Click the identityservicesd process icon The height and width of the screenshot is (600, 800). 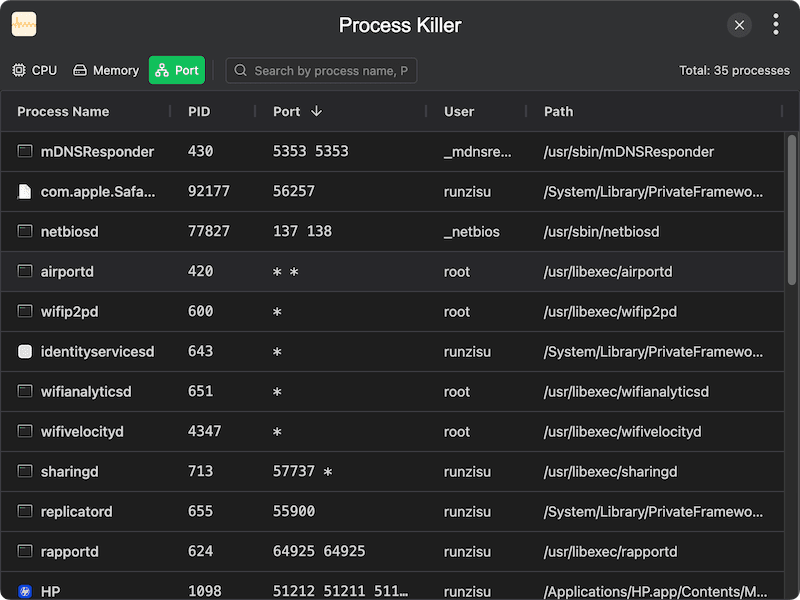coord(25,352)
